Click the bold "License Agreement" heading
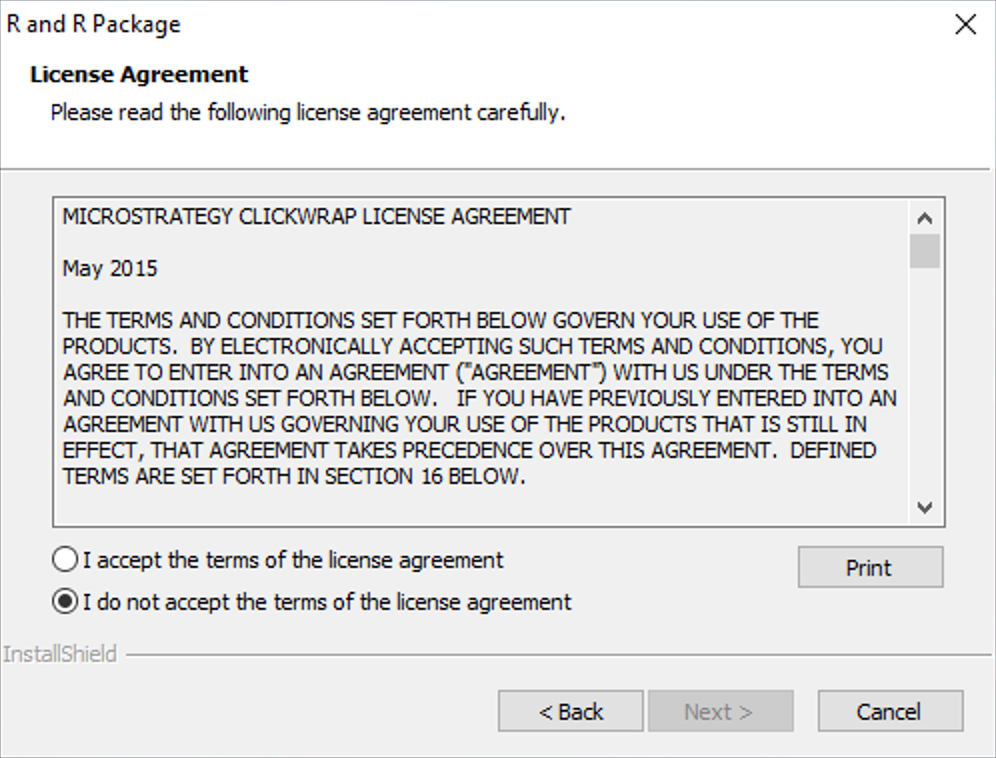Image resolution: width=996 pixels, height=758 pixels. point(139,75)
